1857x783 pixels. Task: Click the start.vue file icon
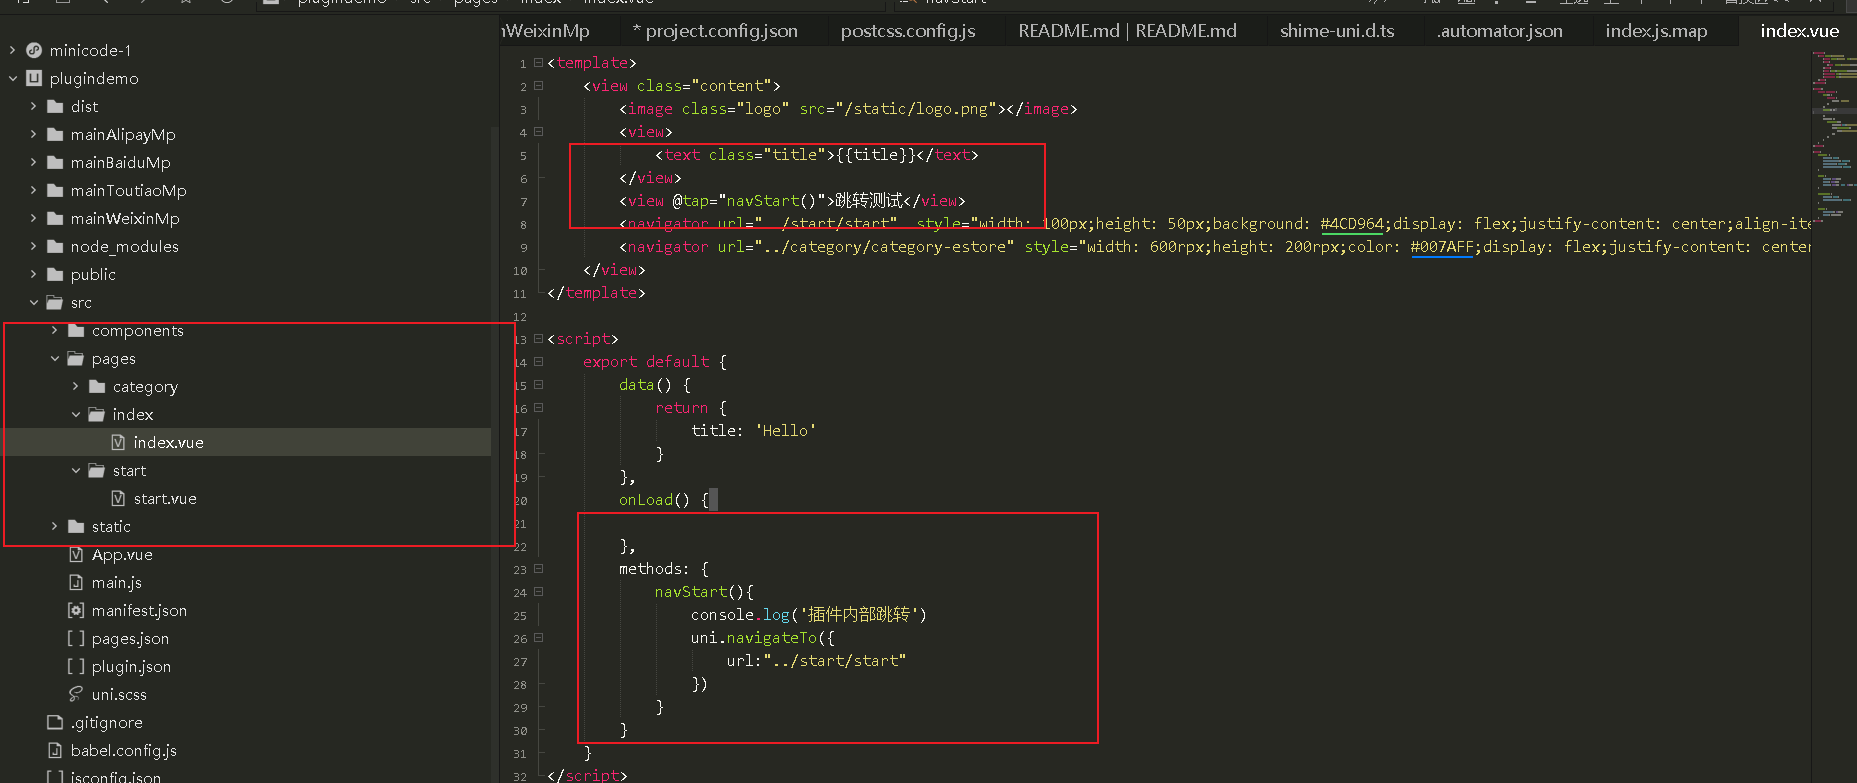(118, 498)
